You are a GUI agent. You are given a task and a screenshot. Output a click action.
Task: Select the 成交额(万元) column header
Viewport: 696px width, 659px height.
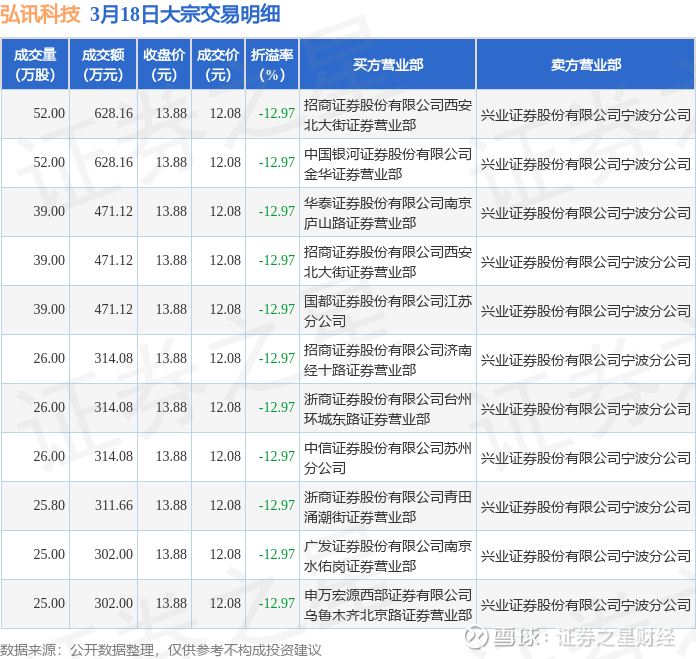103,65
